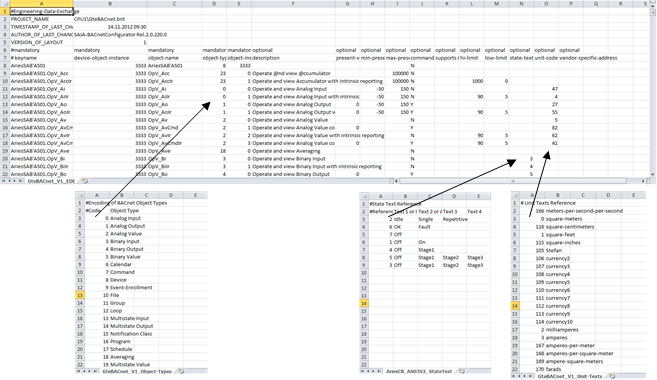Select the device-object-instance header cell
657x380 pixels.
pos(110,58)
